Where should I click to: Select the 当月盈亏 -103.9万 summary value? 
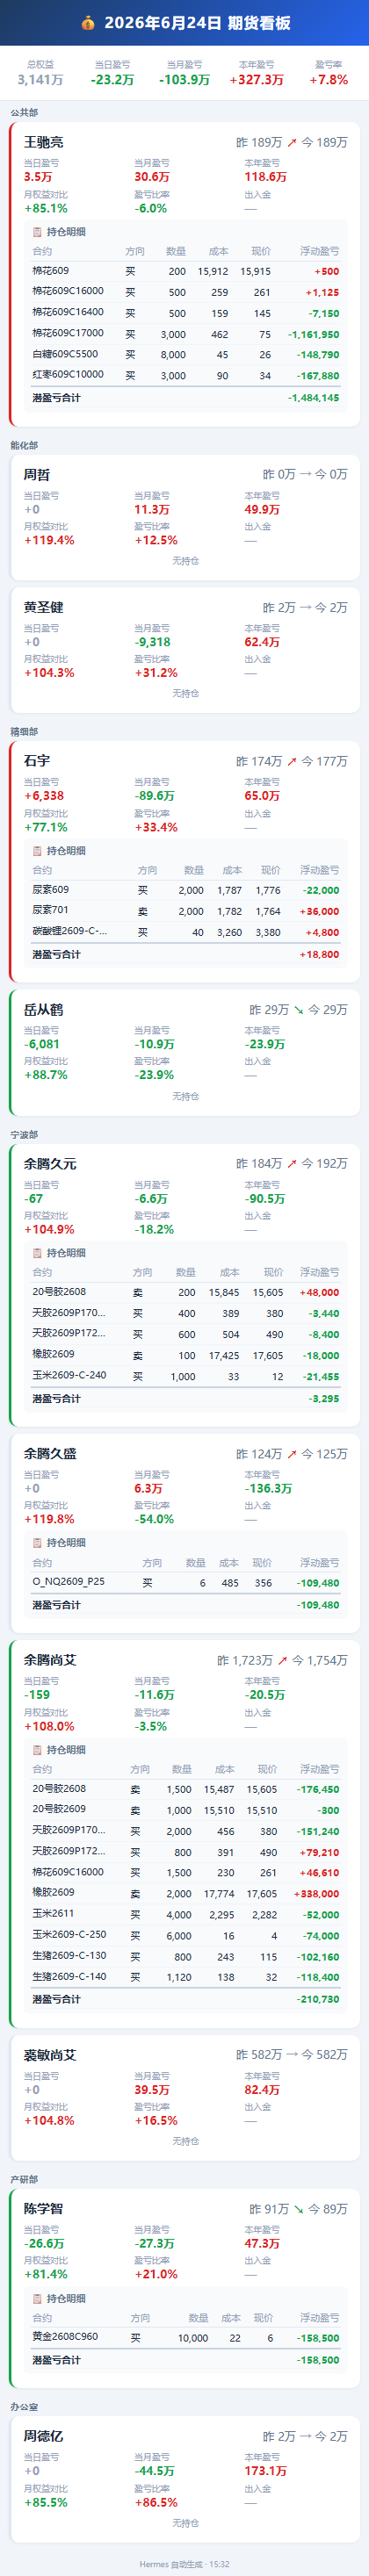pyautogui.click(x=184, y=80)
